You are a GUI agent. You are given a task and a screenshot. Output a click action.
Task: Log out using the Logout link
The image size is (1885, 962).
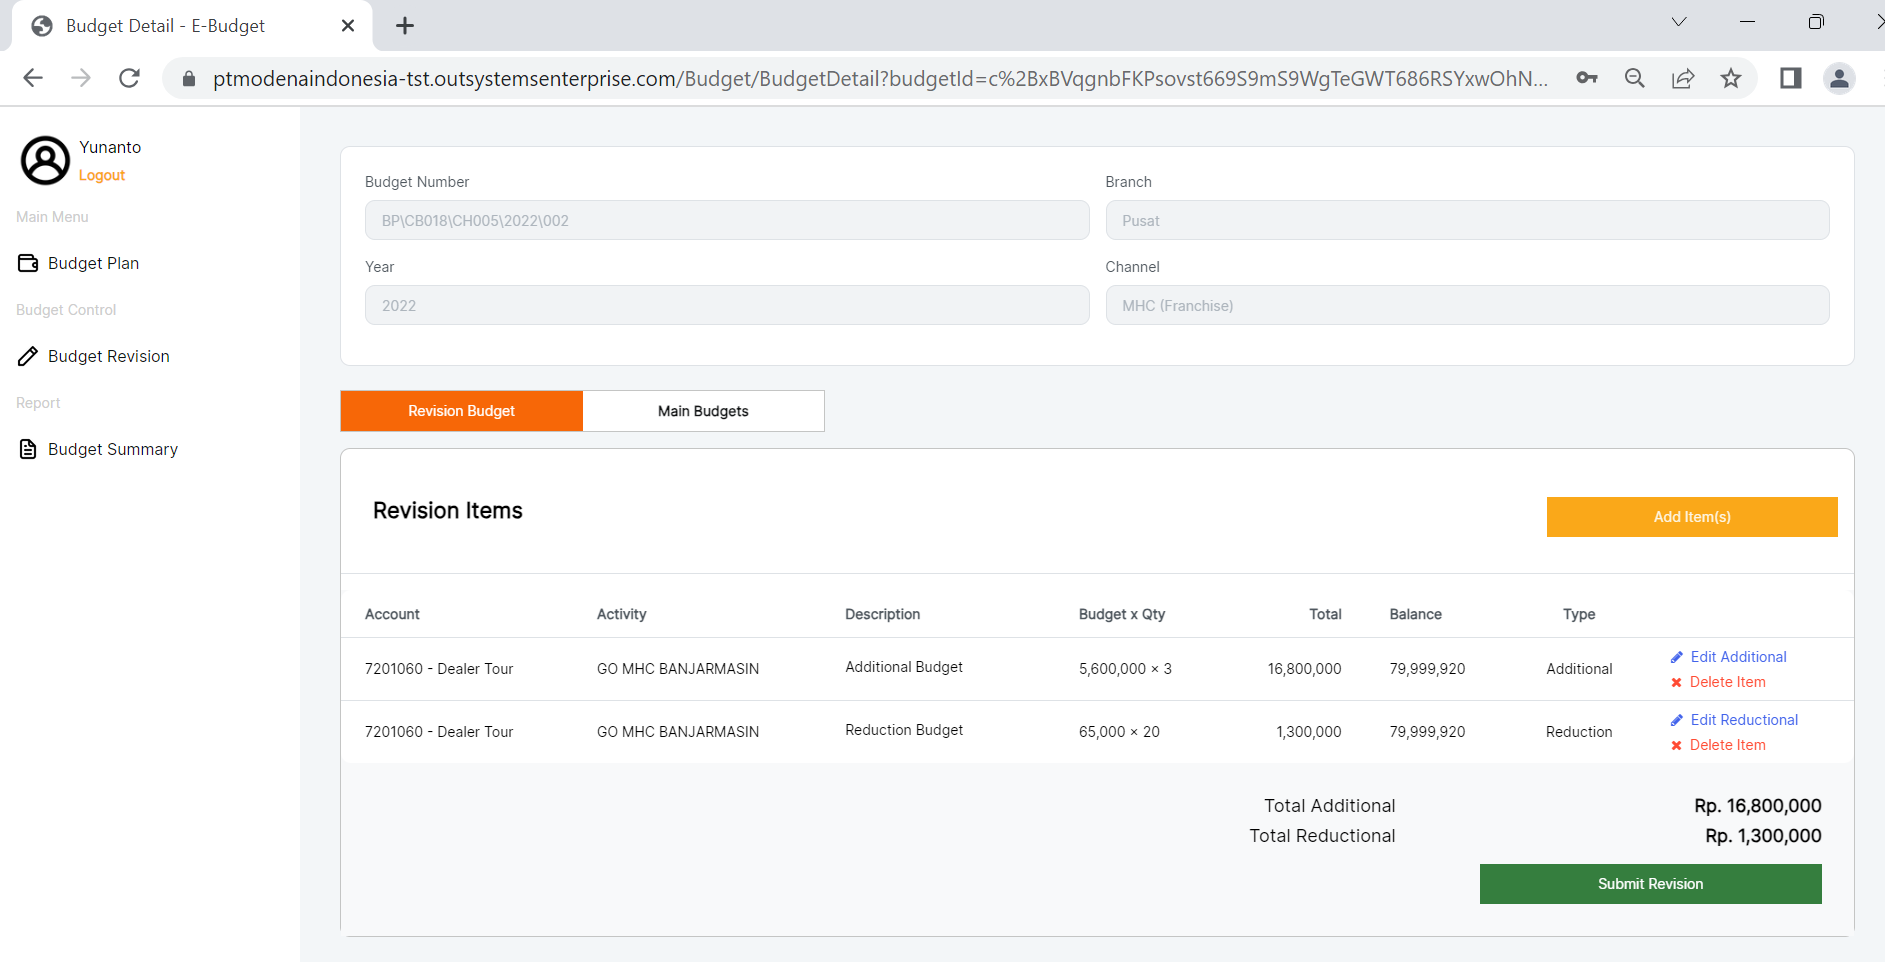point(102,175)
